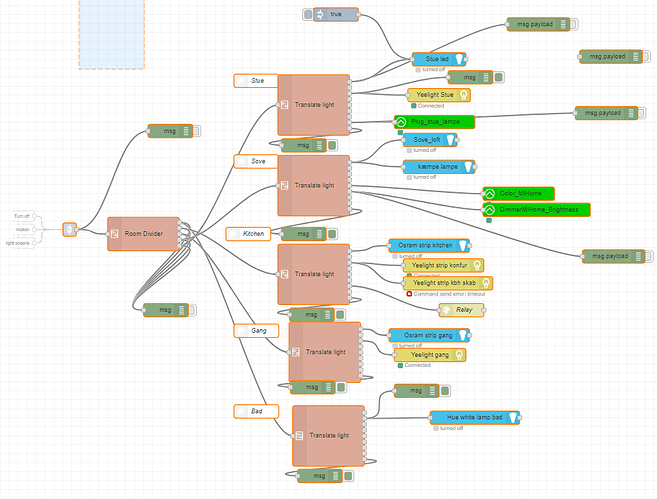Click the input port of Color_MiHome node
Image resolution: width=657 pixels, height=499 pixels.
[483, 194]
